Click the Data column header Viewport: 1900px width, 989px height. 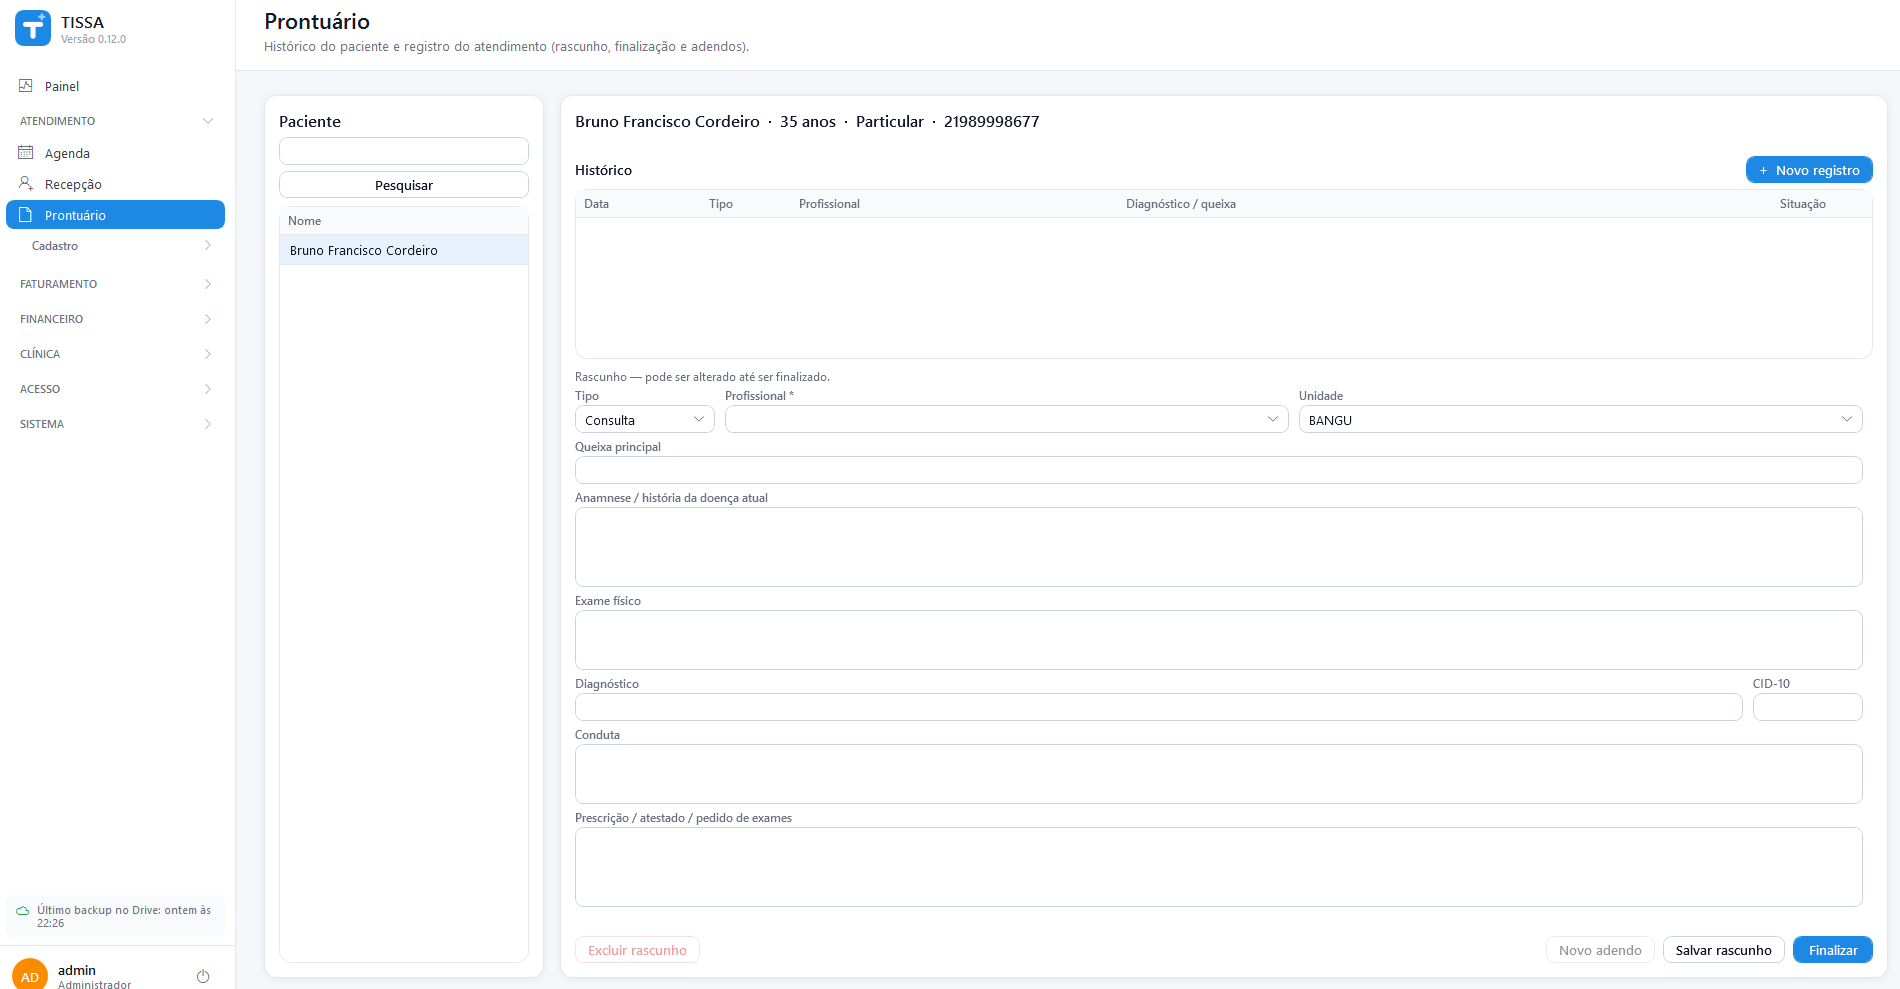(596, 204)
